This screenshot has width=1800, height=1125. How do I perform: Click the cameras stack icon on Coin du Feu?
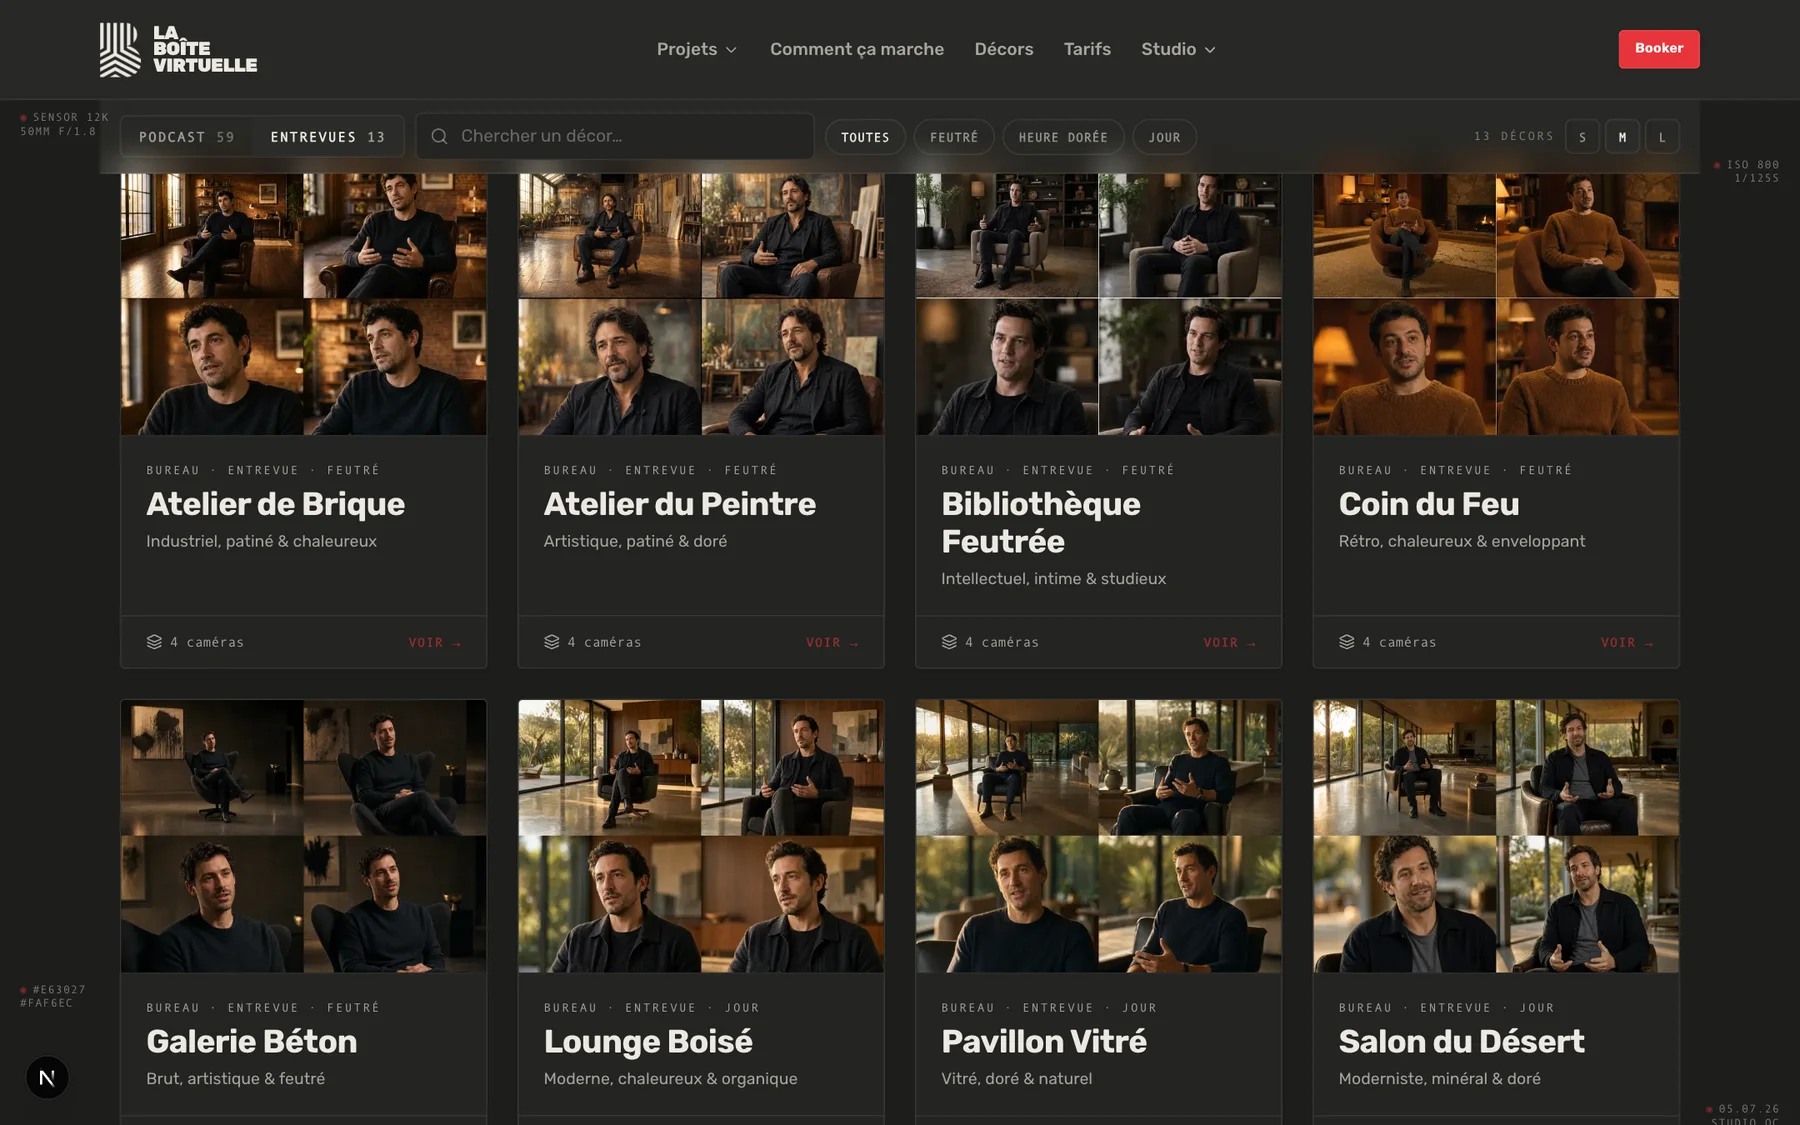(1347, 642)
